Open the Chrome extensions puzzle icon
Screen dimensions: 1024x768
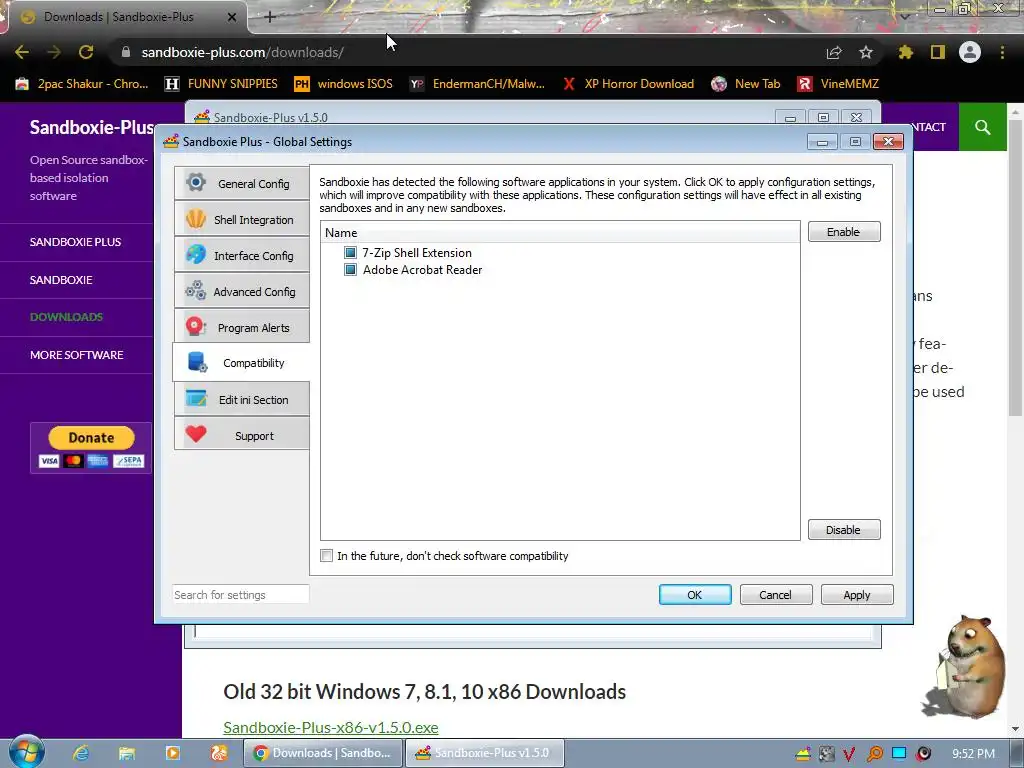(x=906, y=52)
